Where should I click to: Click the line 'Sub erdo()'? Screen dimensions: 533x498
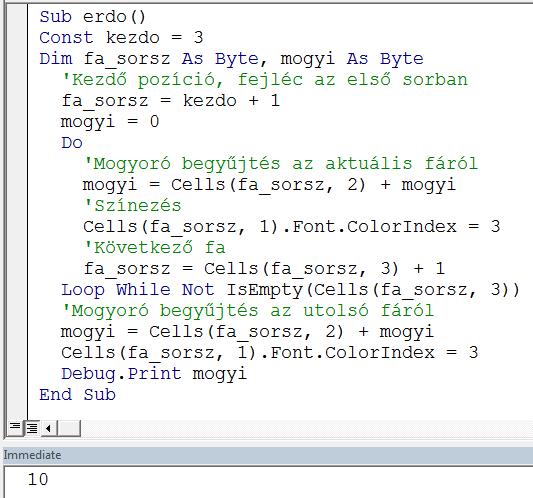pos(92,17)
